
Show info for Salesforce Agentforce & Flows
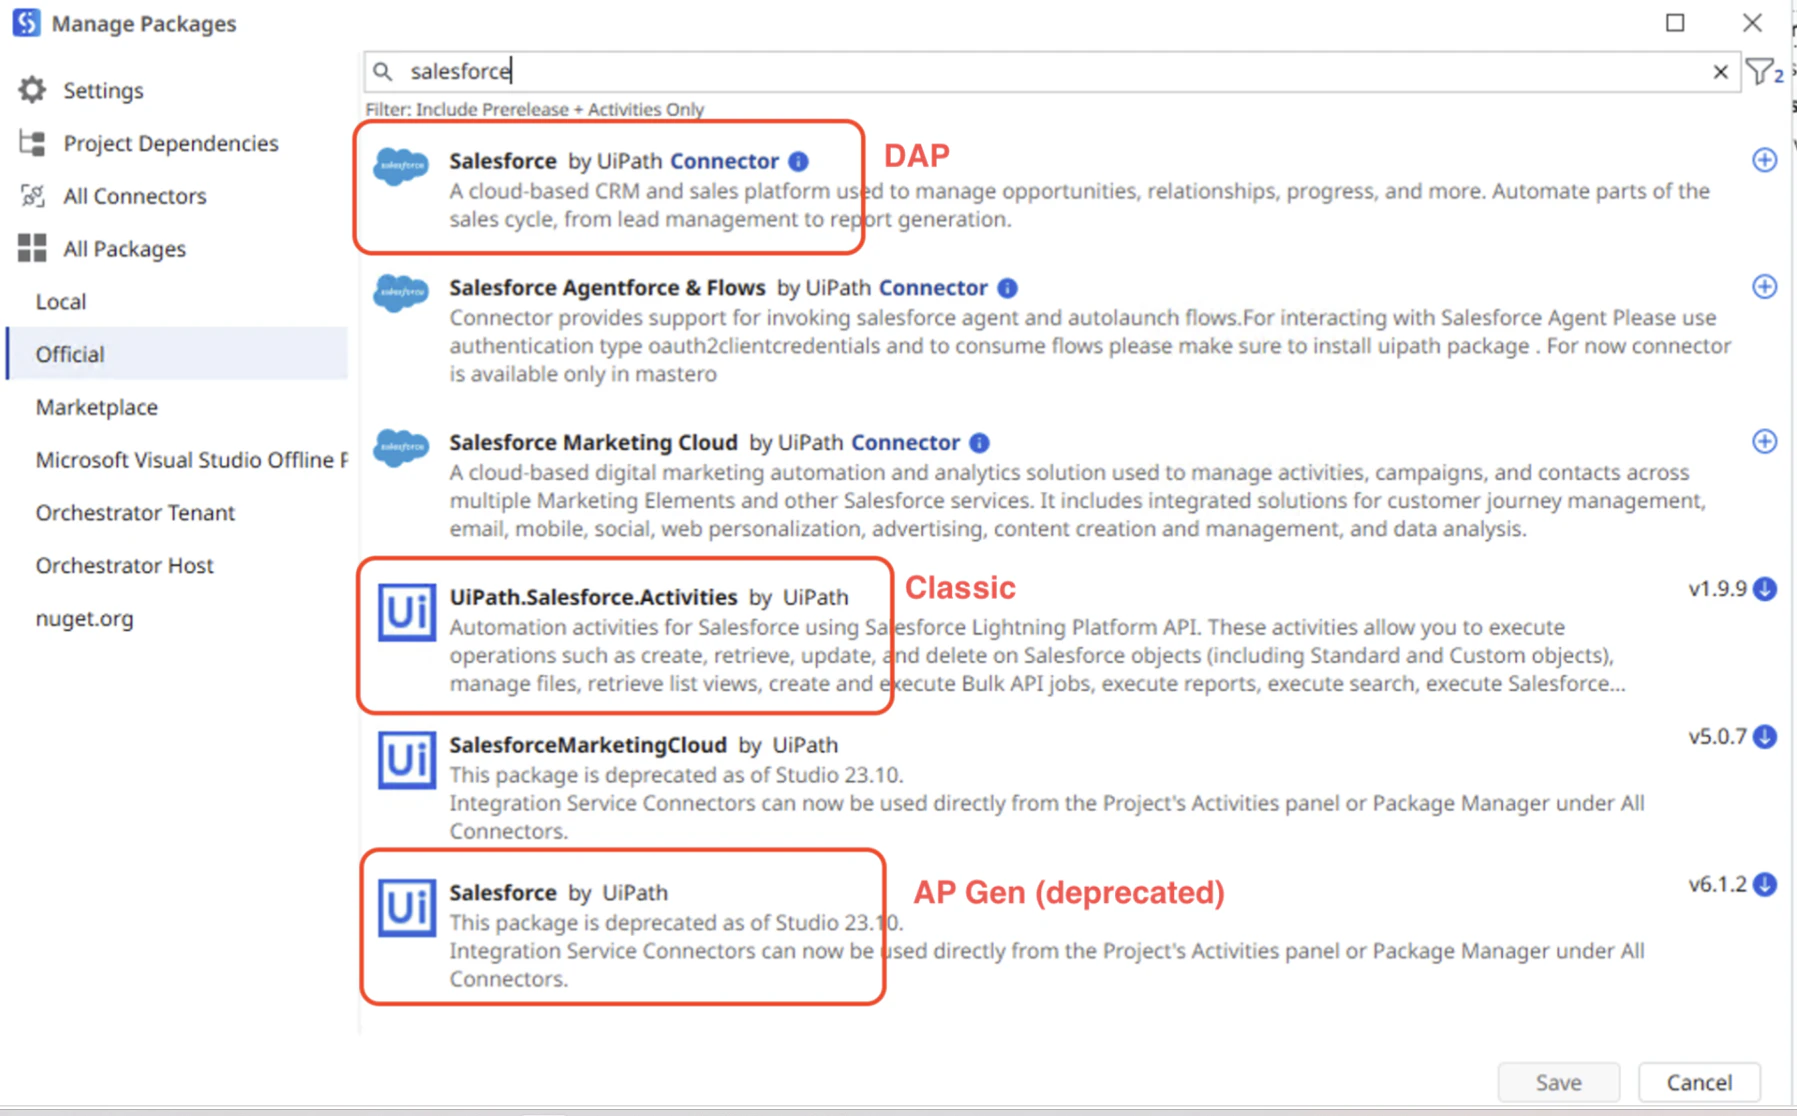[x=1007, y=288]
